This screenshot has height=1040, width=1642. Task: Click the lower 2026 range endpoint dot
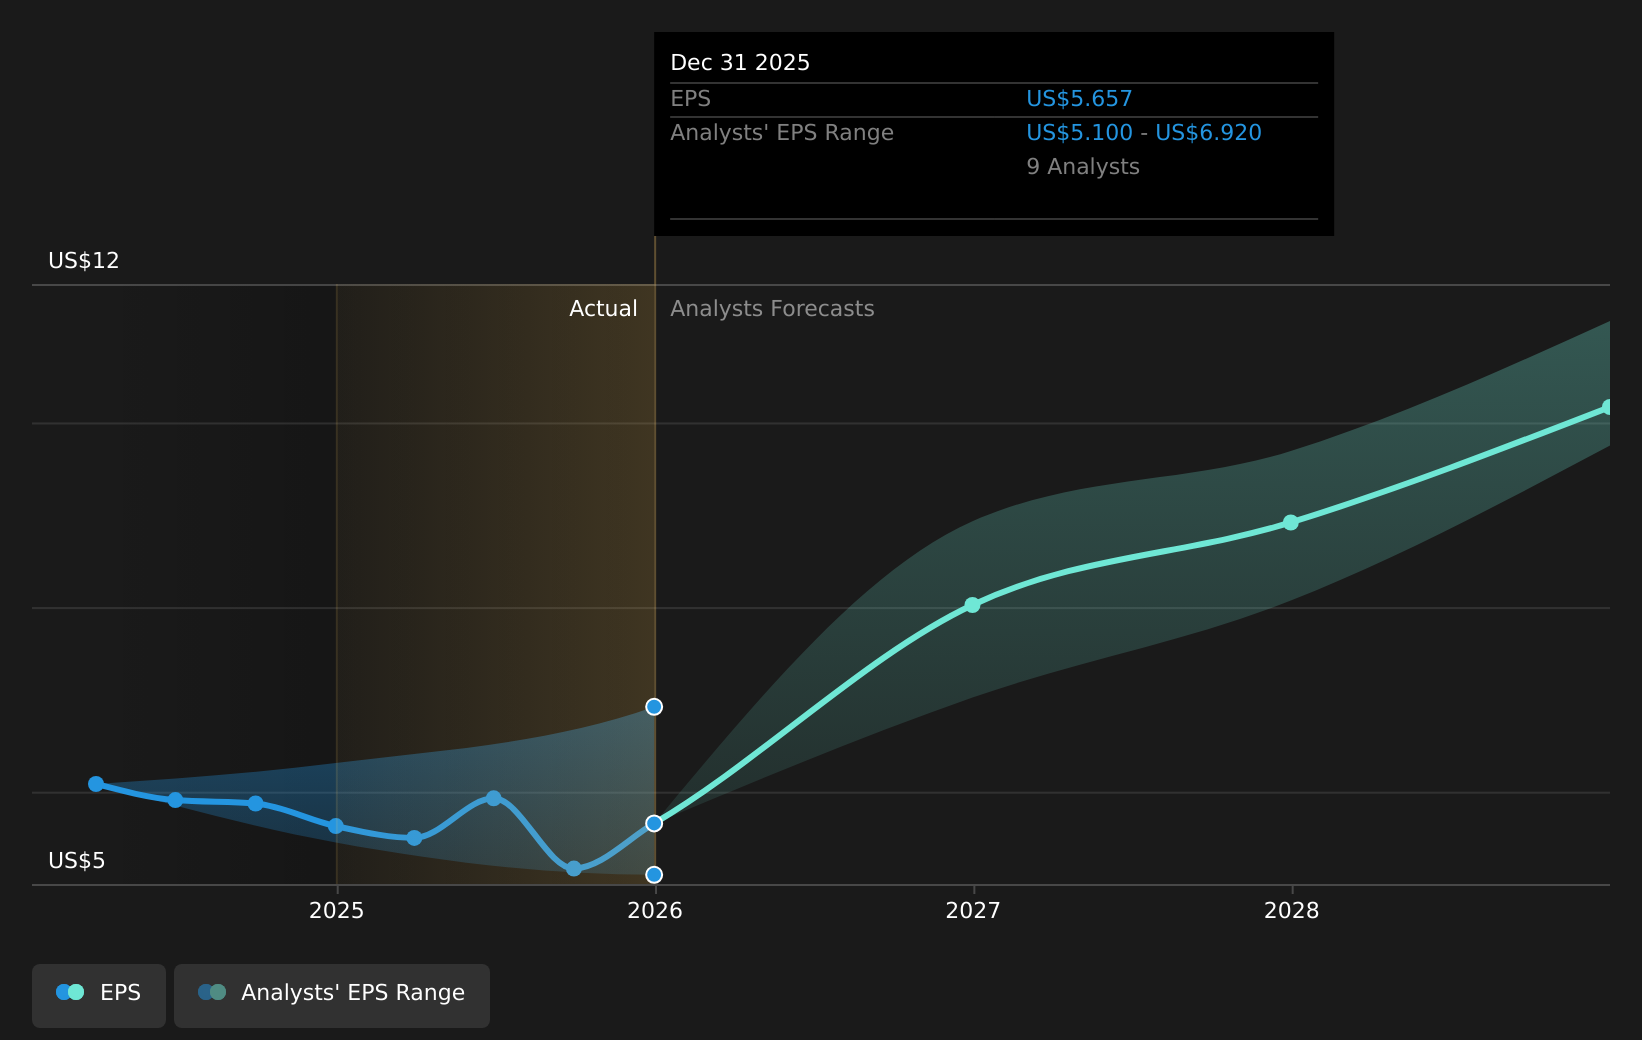pyautogui.click(x=654, y=874)
